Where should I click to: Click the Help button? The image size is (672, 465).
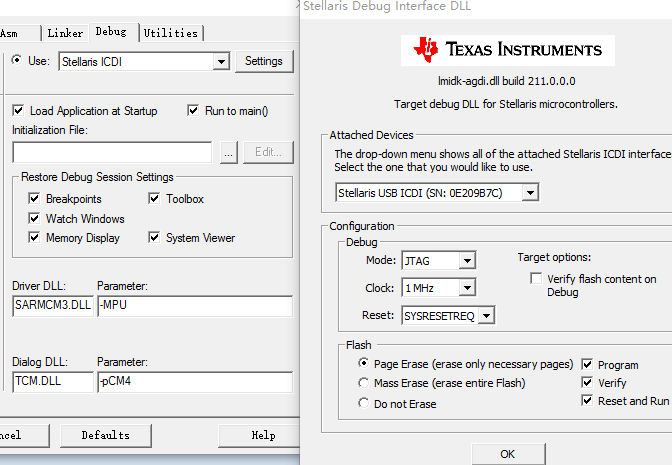click(260, 436)
